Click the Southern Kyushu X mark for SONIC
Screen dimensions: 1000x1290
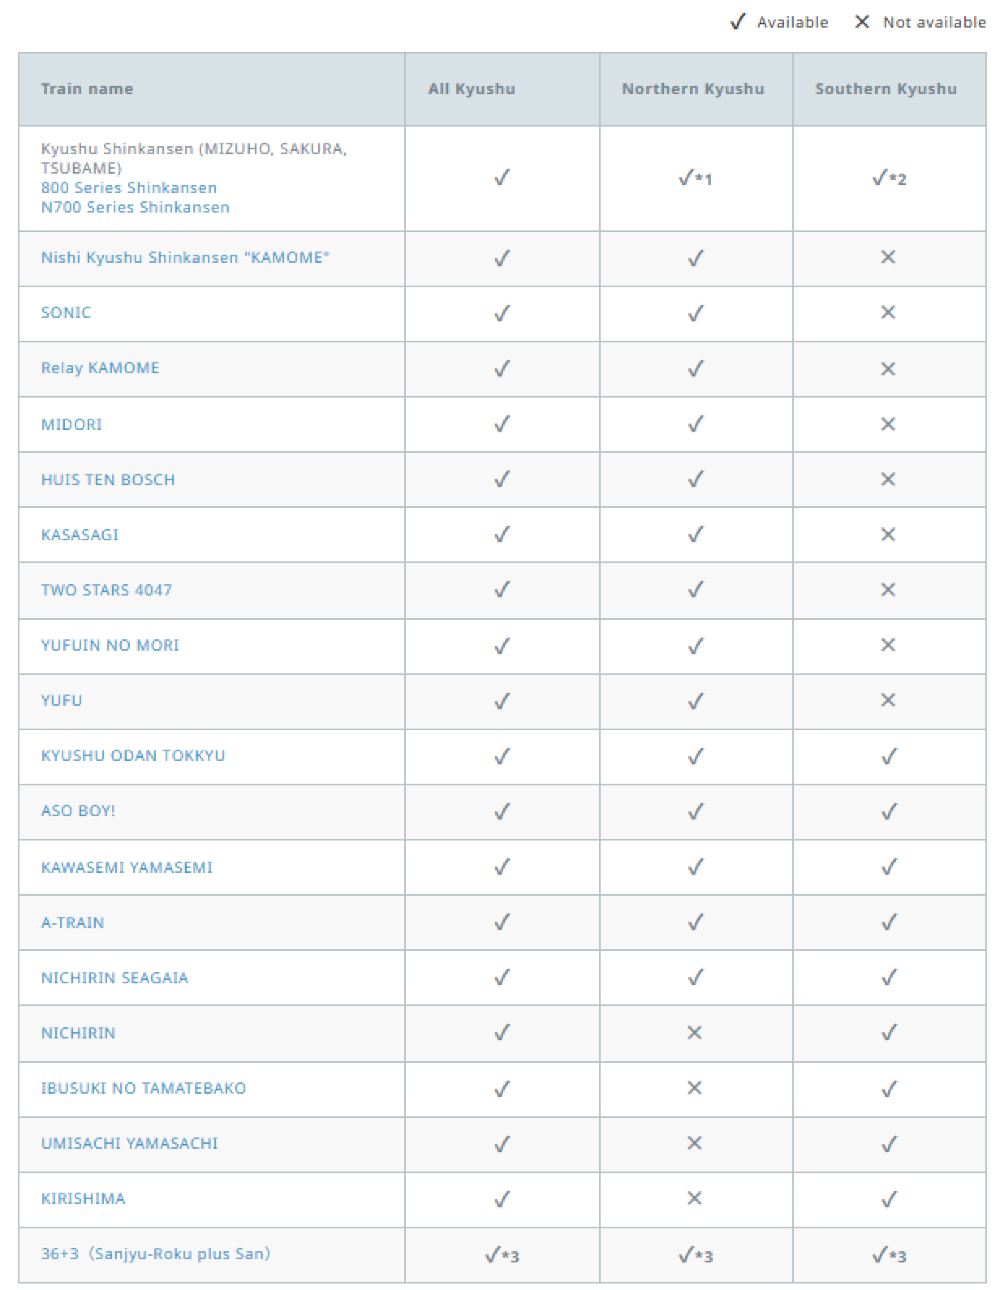[888, 313]
